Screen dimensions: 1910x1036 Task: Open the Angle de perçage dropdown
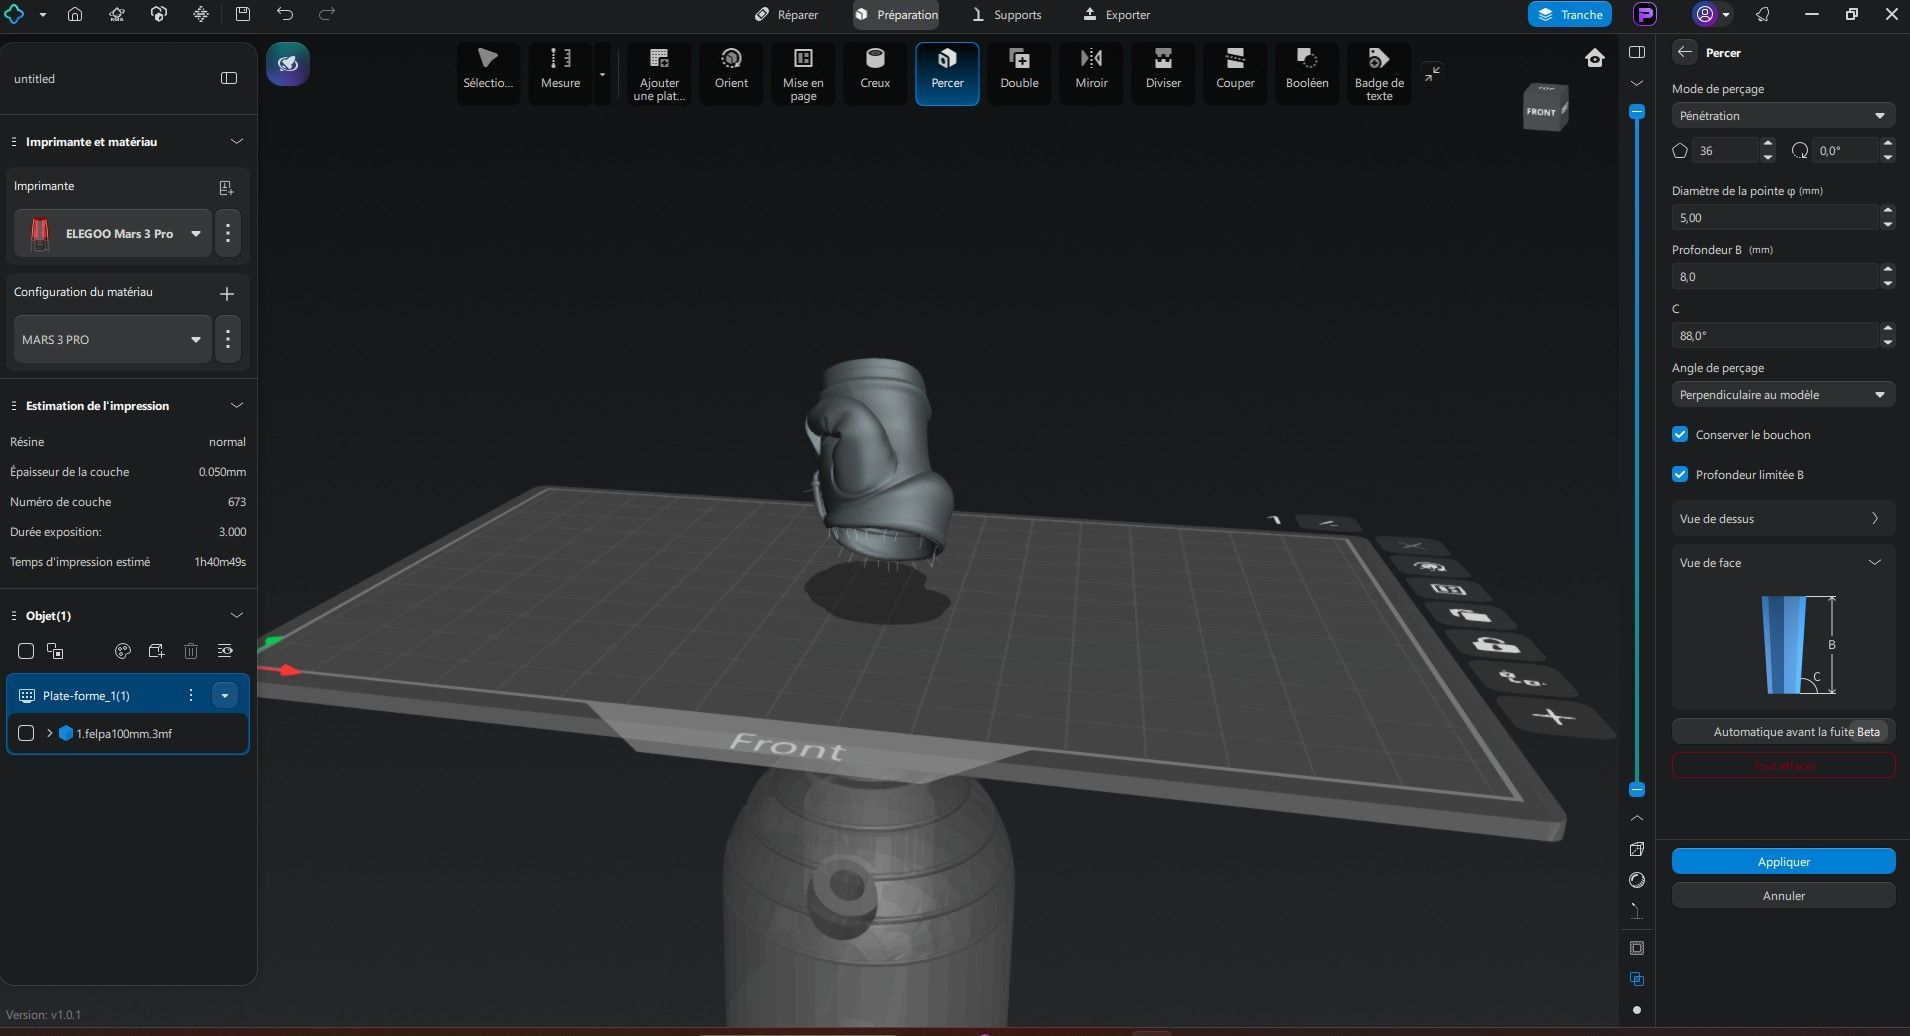tap(1782, 395)
